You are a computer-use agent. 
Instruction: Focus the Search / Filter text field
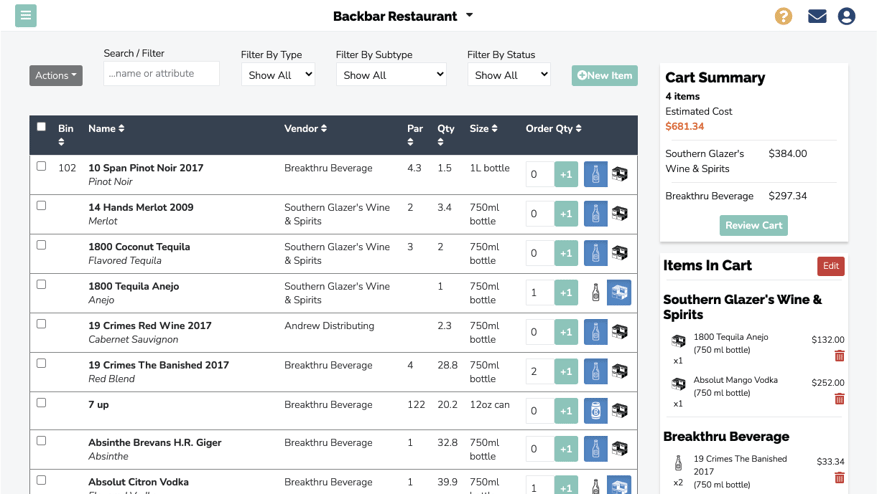tap(161, 73)
